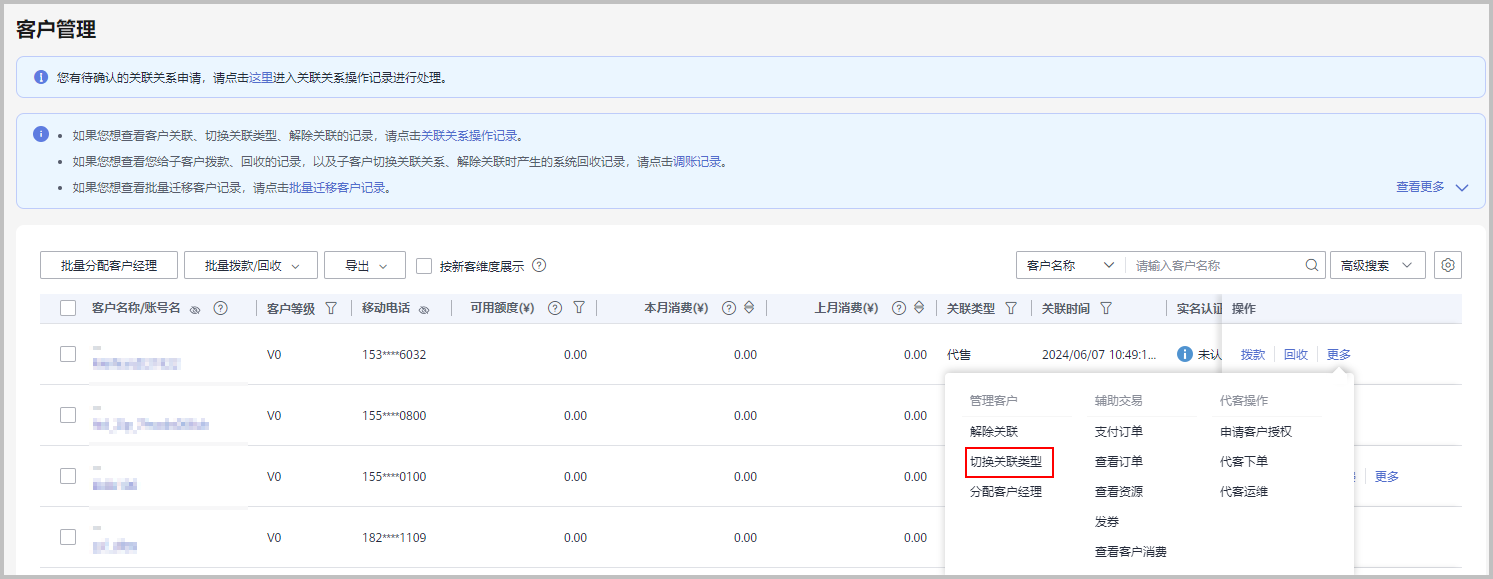Enable the 按新客维度展示 checkbox
This screenshot has width=1493, height=579.
(424, 266)
